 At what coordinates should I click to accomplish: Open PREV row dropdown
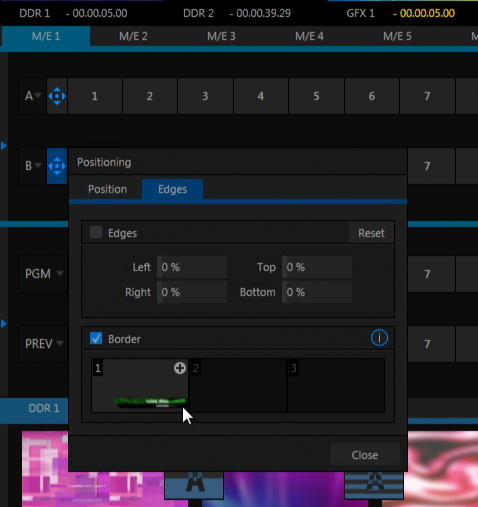pyautogui.click(x=43, y=344)
